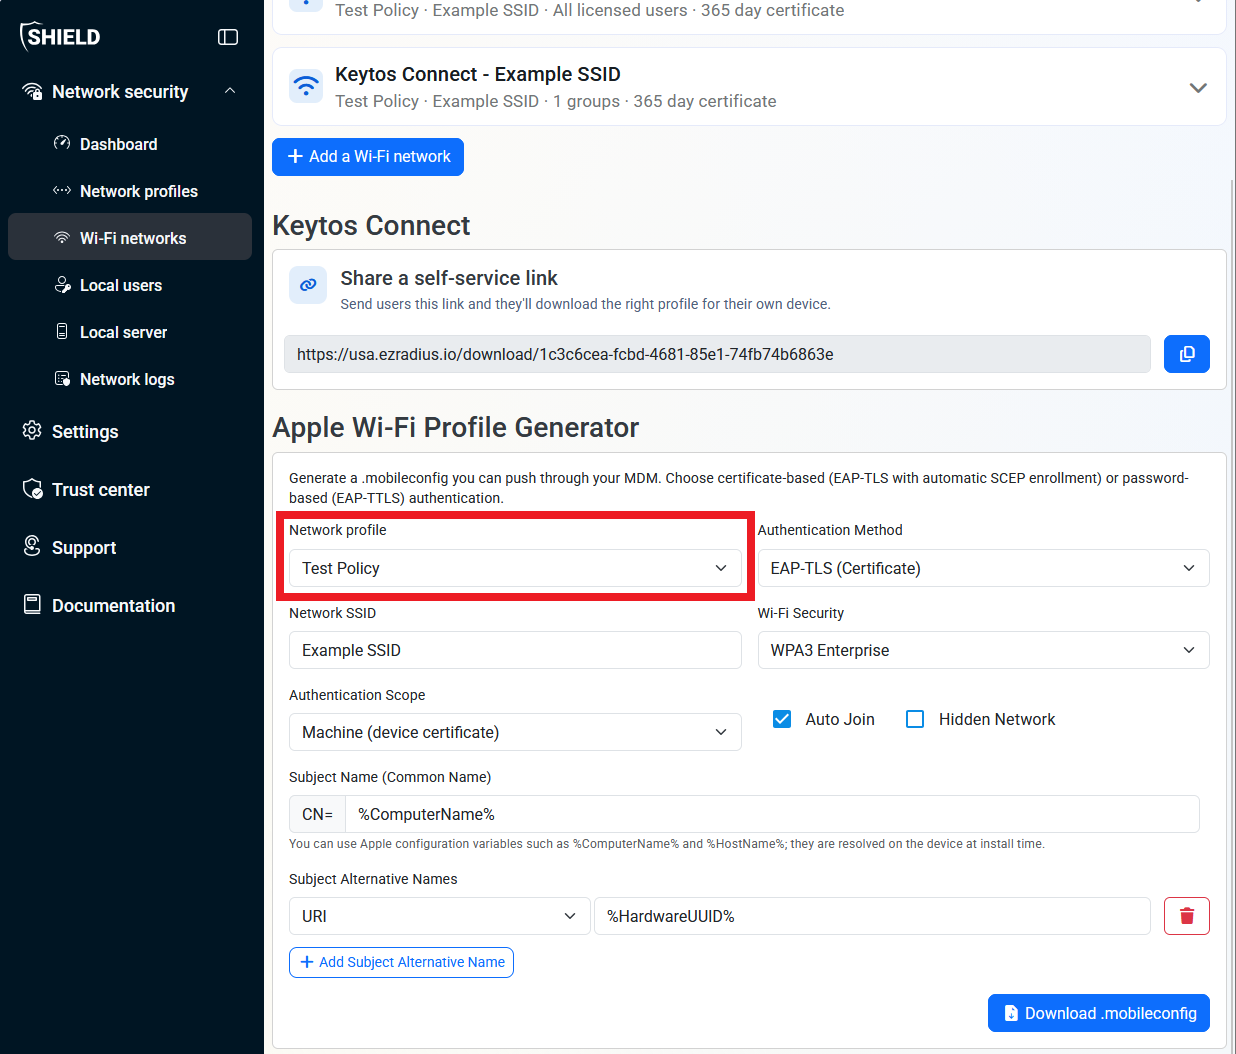
Task: Click the 'Share a self-service link' heading
Action: point(449,278)
